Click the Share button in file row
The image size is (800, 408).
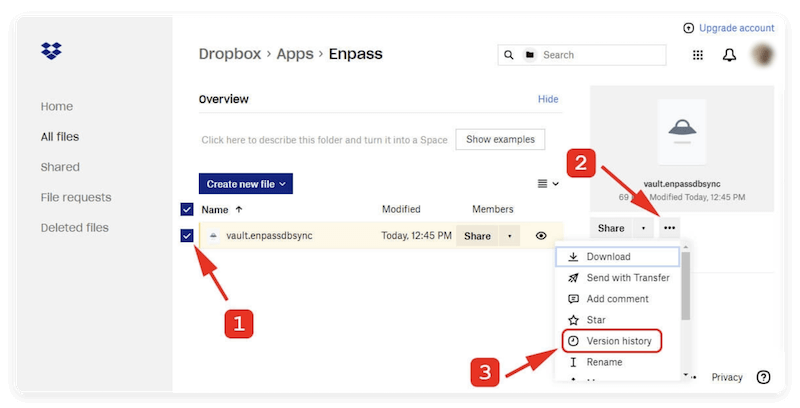tap(477, 236)
